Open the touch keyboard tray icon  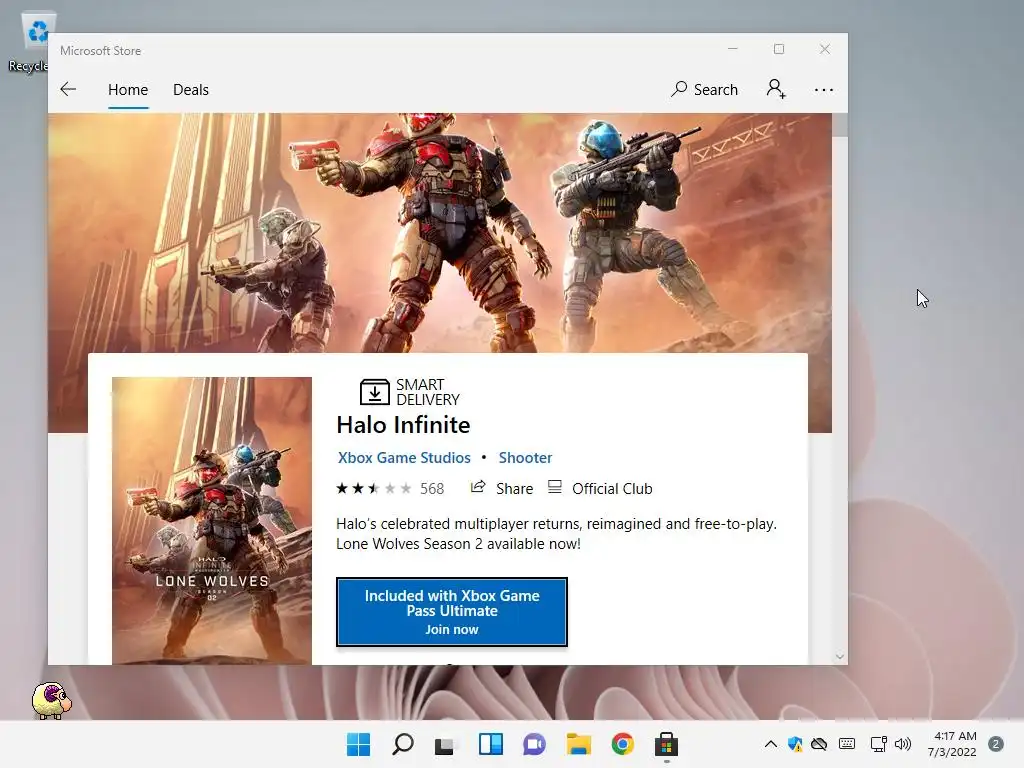click(847, 744)
